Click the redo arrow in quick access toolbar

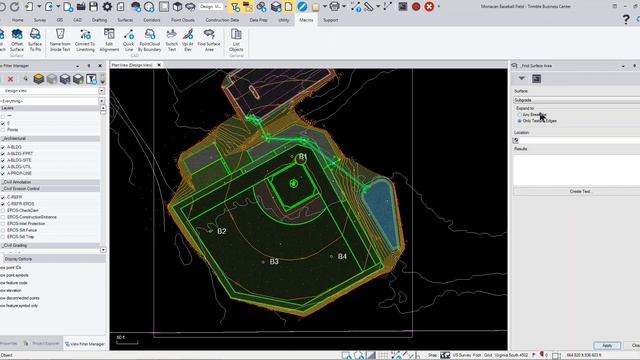click(15, 7)
